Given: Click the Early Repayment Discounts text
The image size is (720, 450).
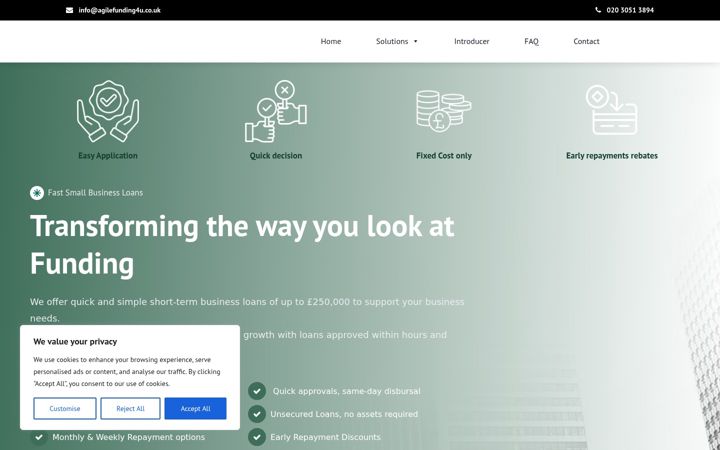Looking at the screenshot, I should (325, 437).
